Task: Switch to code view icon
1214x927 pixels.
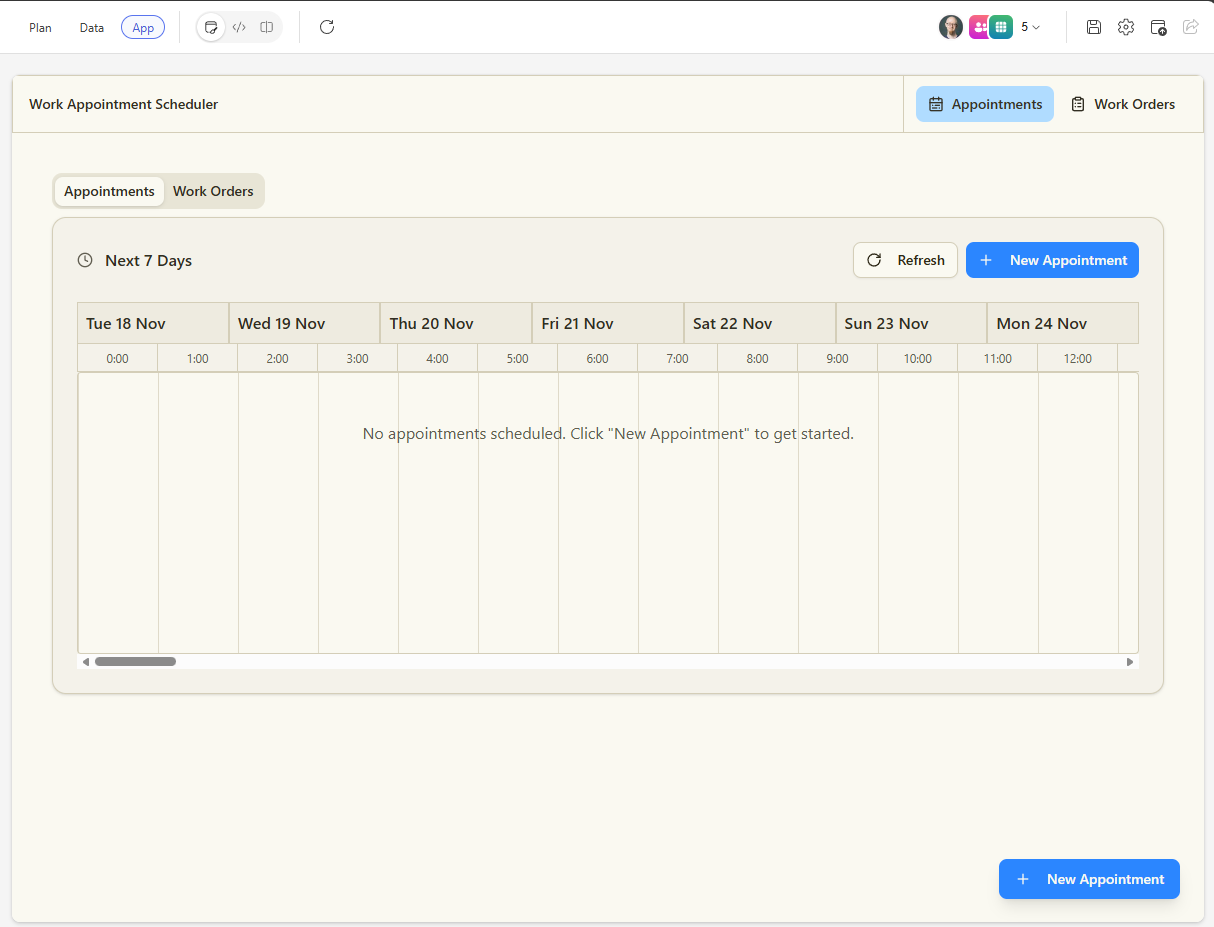Action: 239,27
